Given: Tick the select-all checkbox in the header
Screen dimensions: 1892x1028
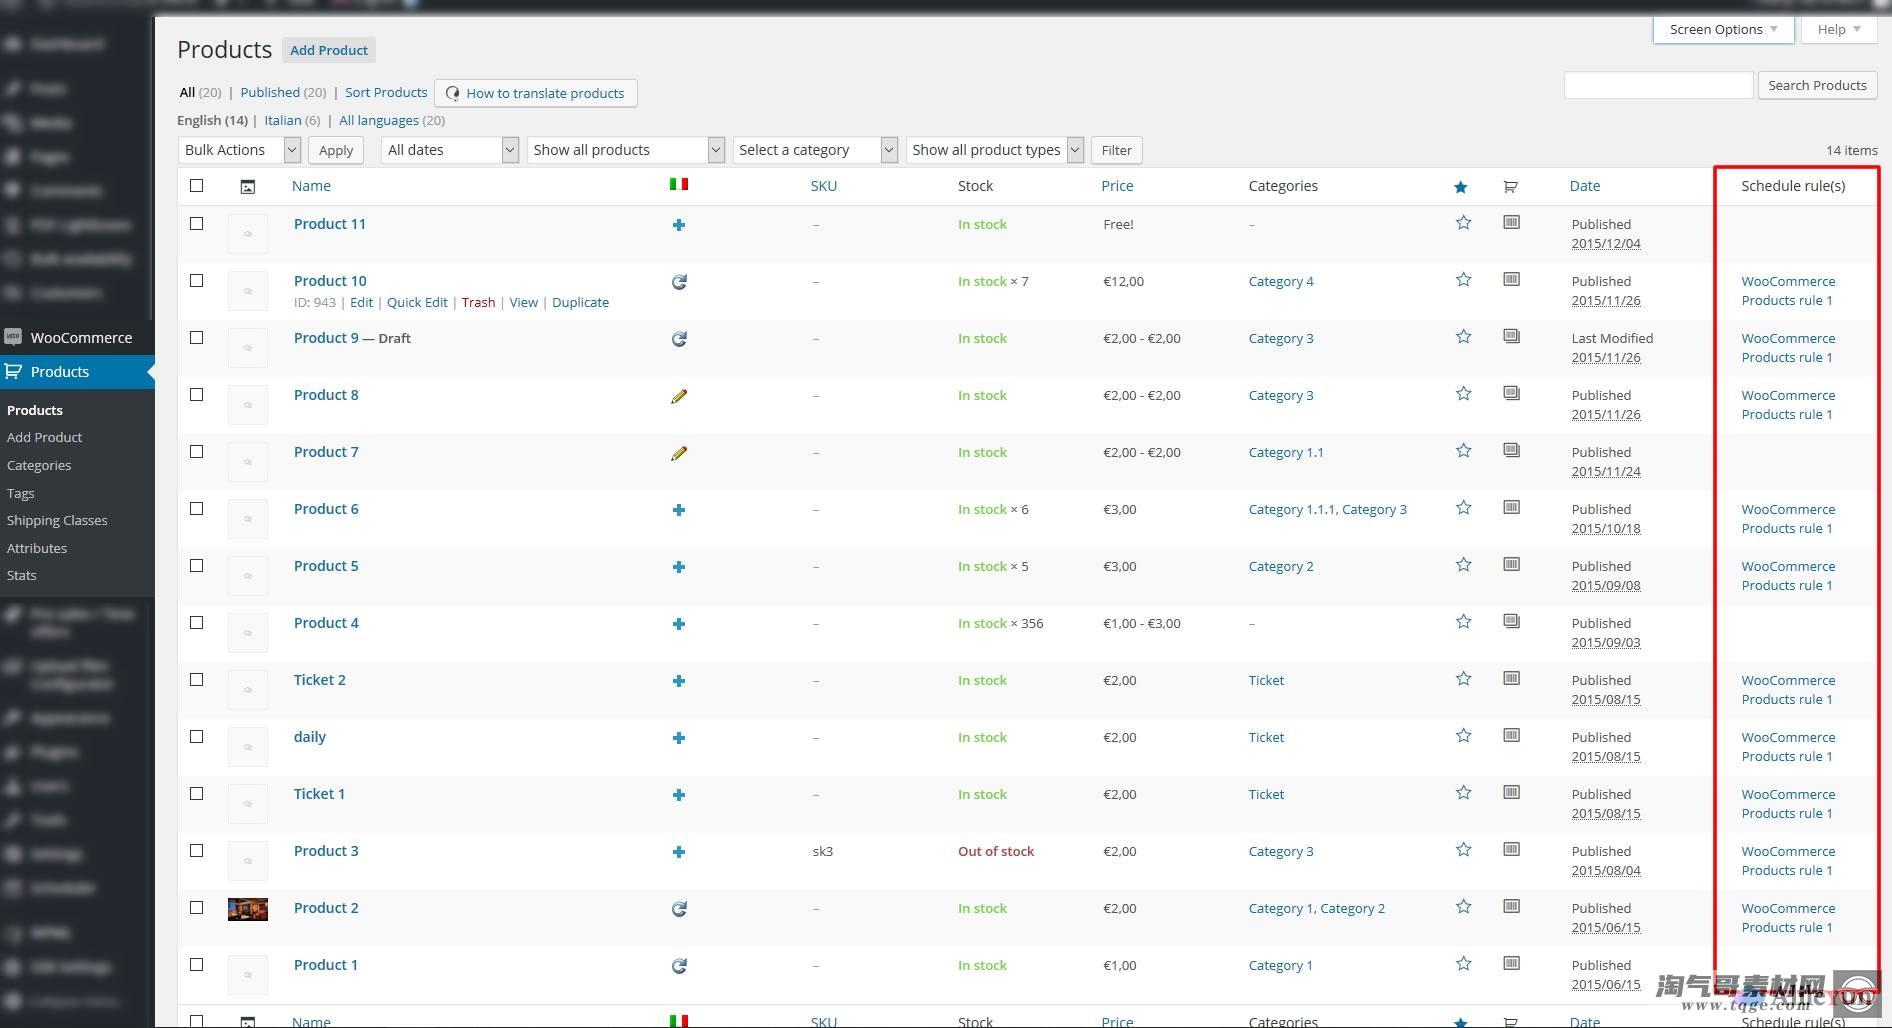Looking at the screenshot, I should 197,185.
